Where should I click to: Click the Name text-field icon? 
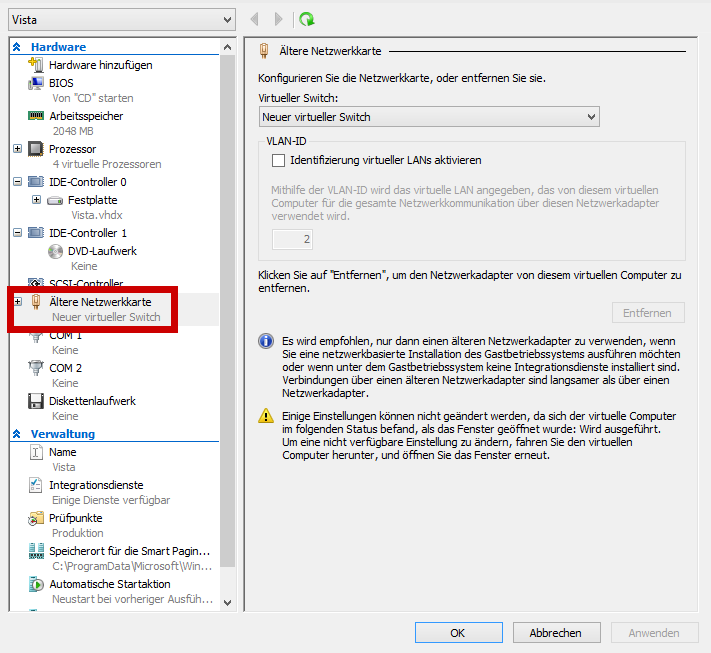(36, 452)
